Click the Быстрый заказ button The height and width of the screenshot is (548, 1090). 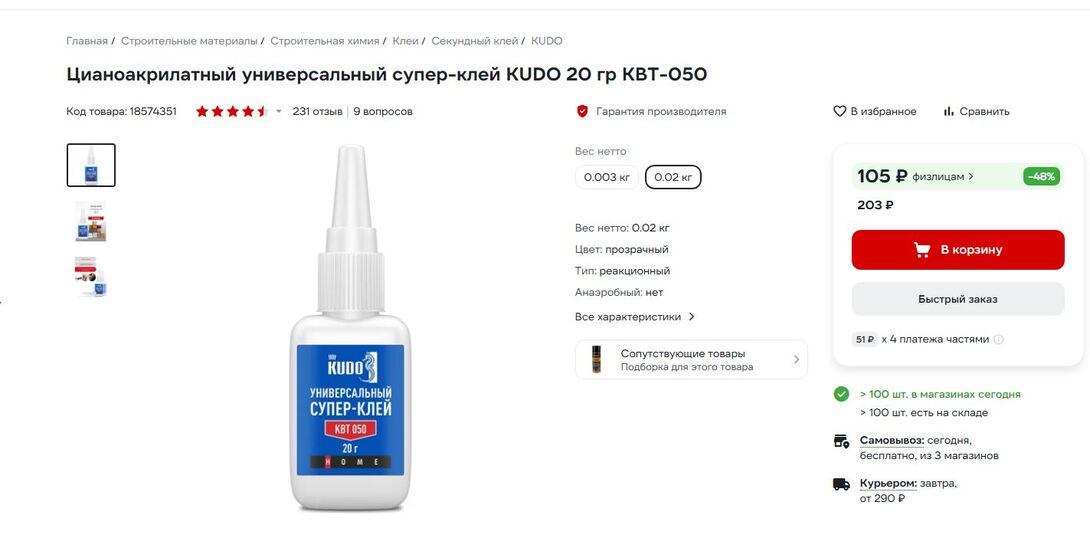pyautogui.click(x=957, y=299)
